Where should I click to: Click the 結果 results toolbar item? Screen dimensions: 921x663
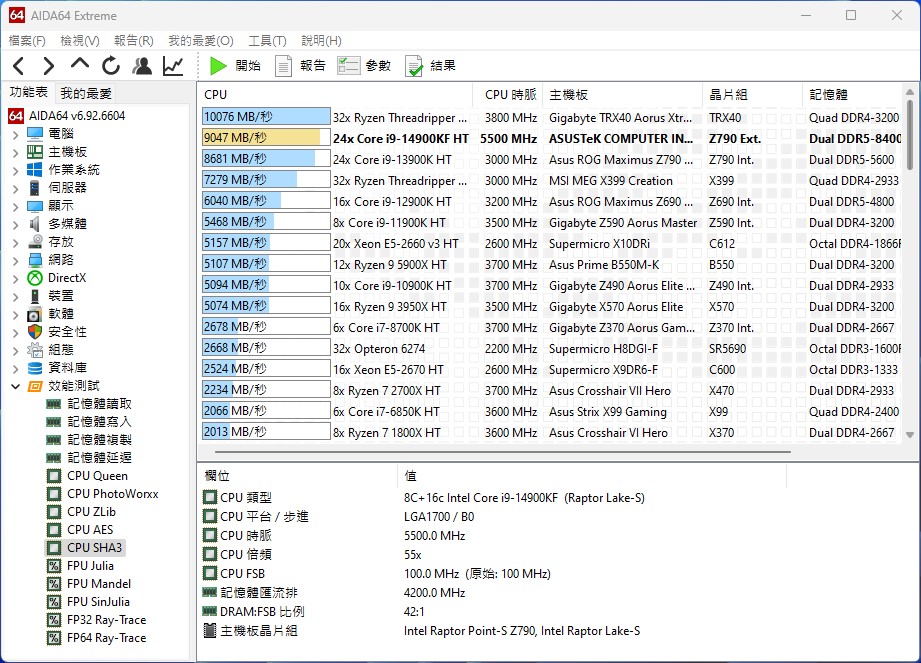430,66
